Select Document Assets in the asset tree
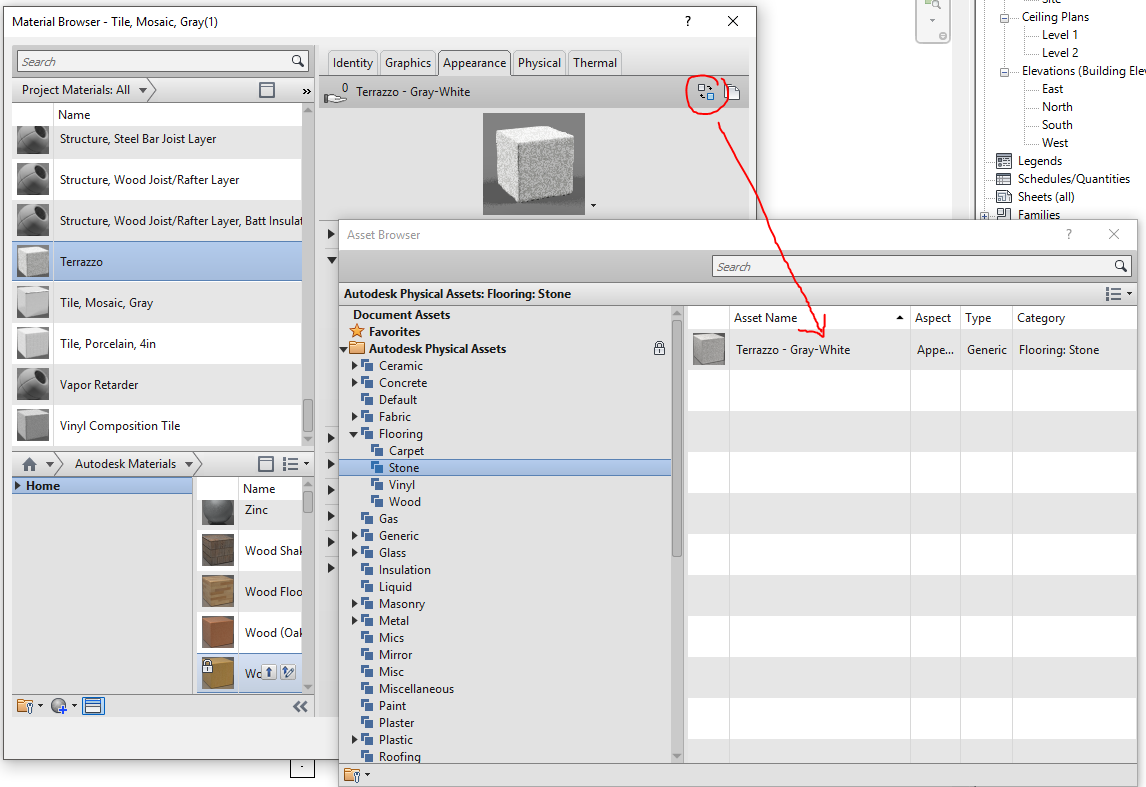 coord(401,315)
